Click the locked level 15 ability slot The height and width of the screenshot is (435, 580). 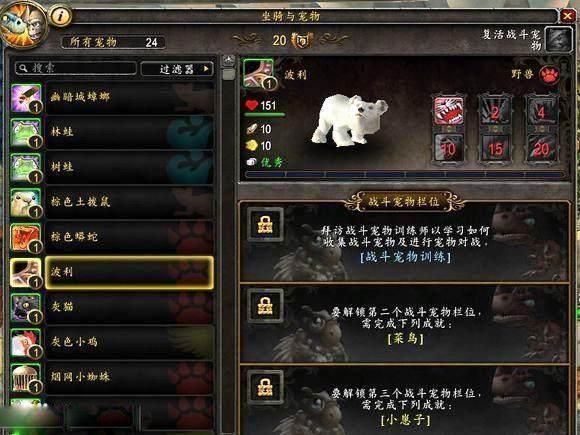point(495,148)
